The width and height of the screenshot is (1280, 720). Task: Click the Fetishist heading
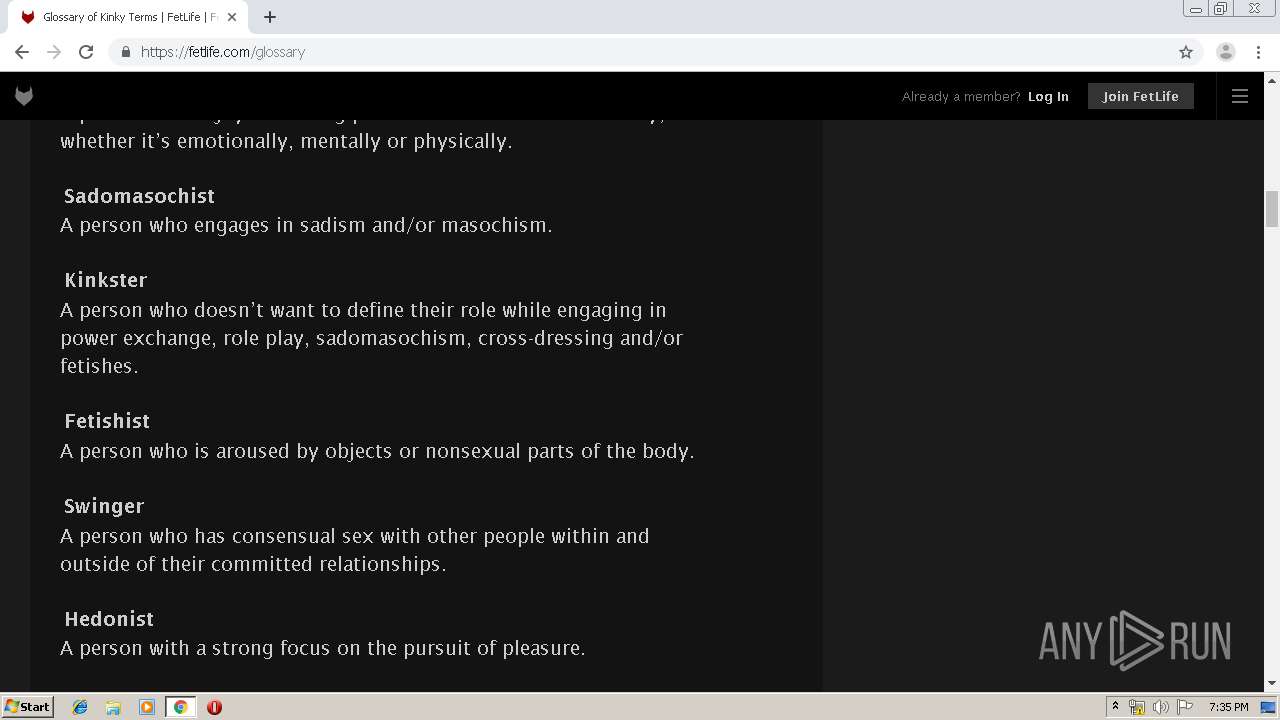[x=107, y=421]
